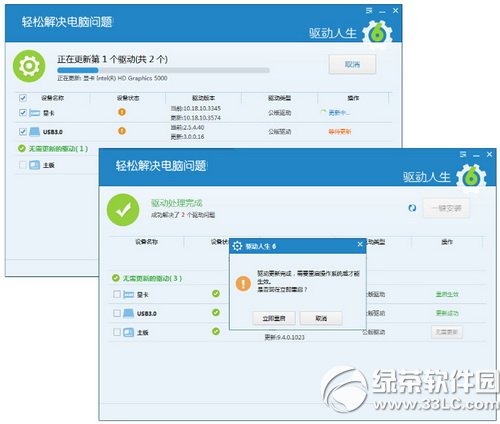This screenshot has height=424, width=500.
Task: Click the refresh icon beside 一键安装 button
Action: (x=412, y=208)
